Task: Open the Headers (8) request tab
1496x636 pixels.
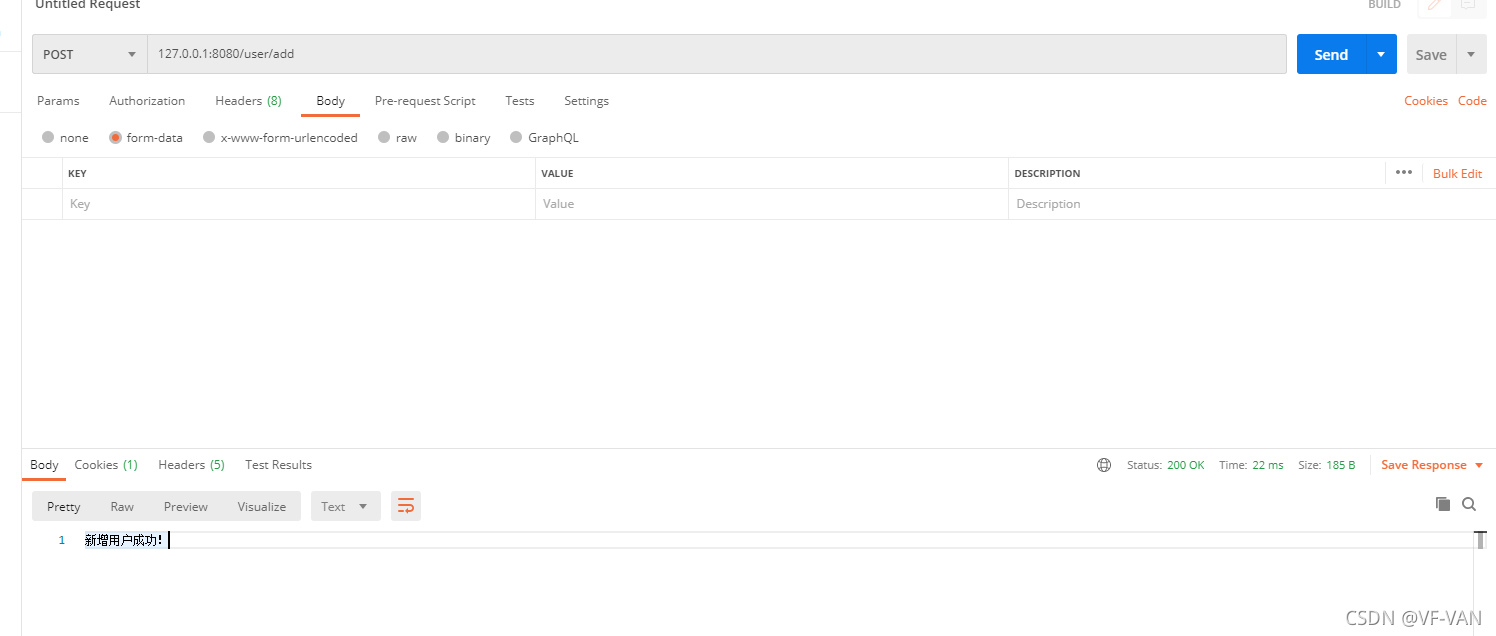Action: (248, 100)
